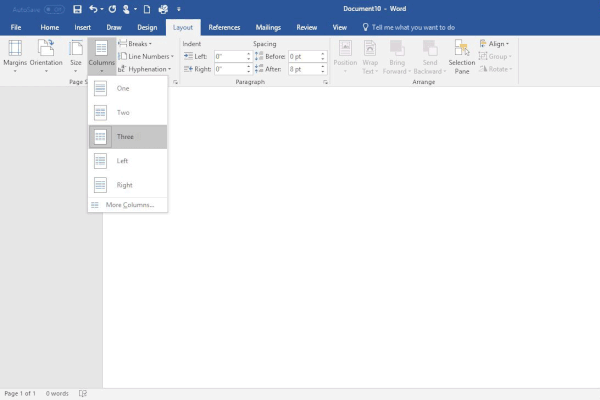600x400 pixels.
Task: Click the Undo arrow icon
Action: tap(93, 8)
